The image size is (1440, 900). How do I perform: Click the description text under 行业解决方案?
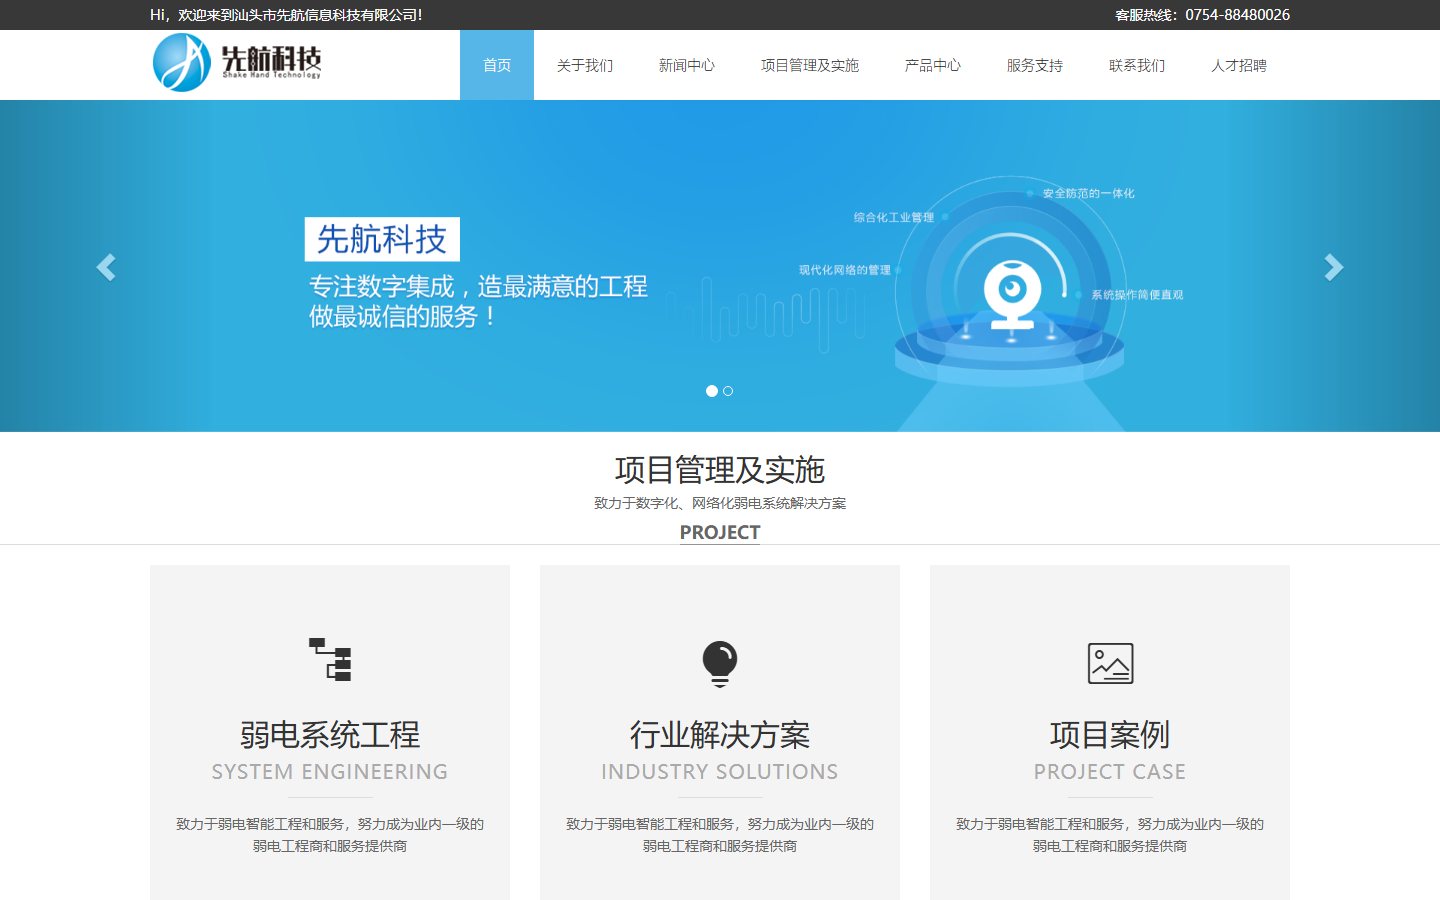pos(720,835)
